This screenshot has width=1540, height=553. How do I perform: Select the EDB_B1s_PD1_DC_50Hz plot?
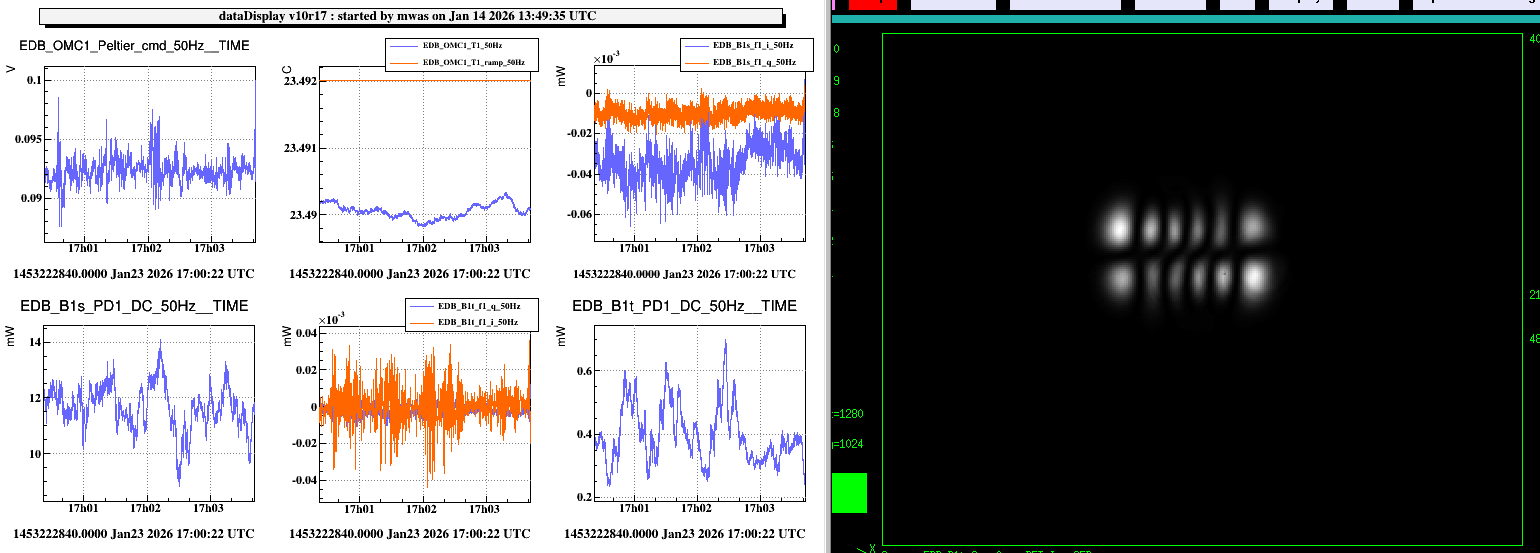tap(150, 410)
